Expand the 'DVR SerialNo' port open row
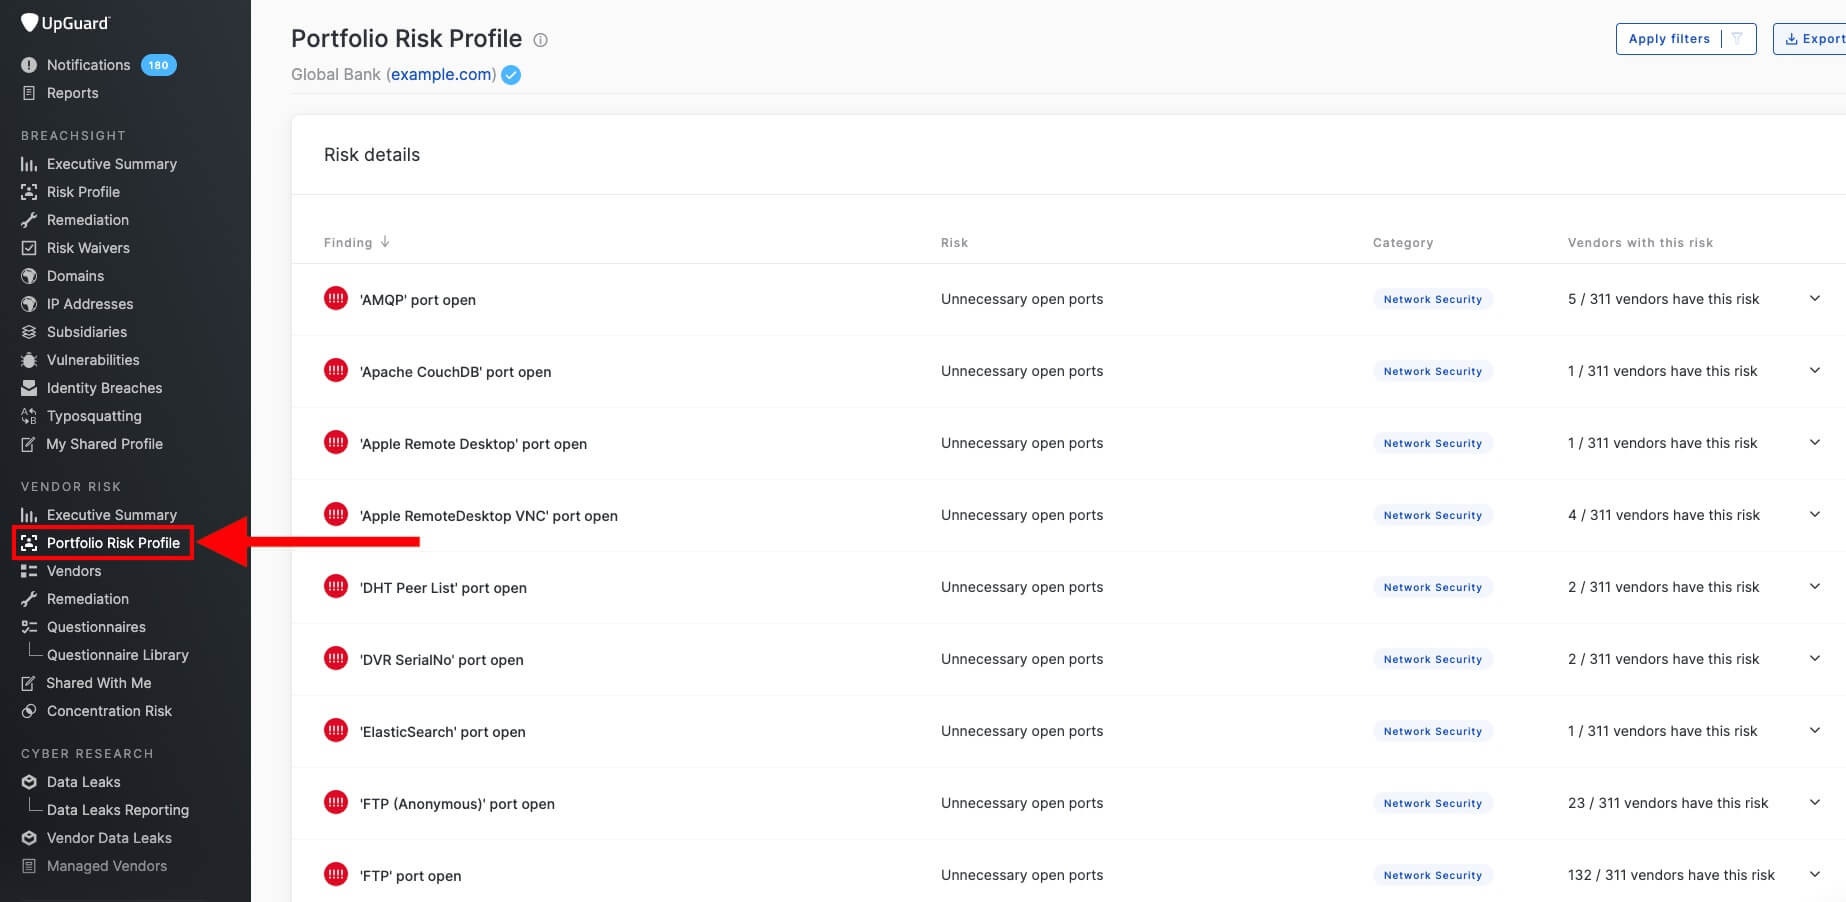This screenshot has height=902, width=1846. (1815, 659)
